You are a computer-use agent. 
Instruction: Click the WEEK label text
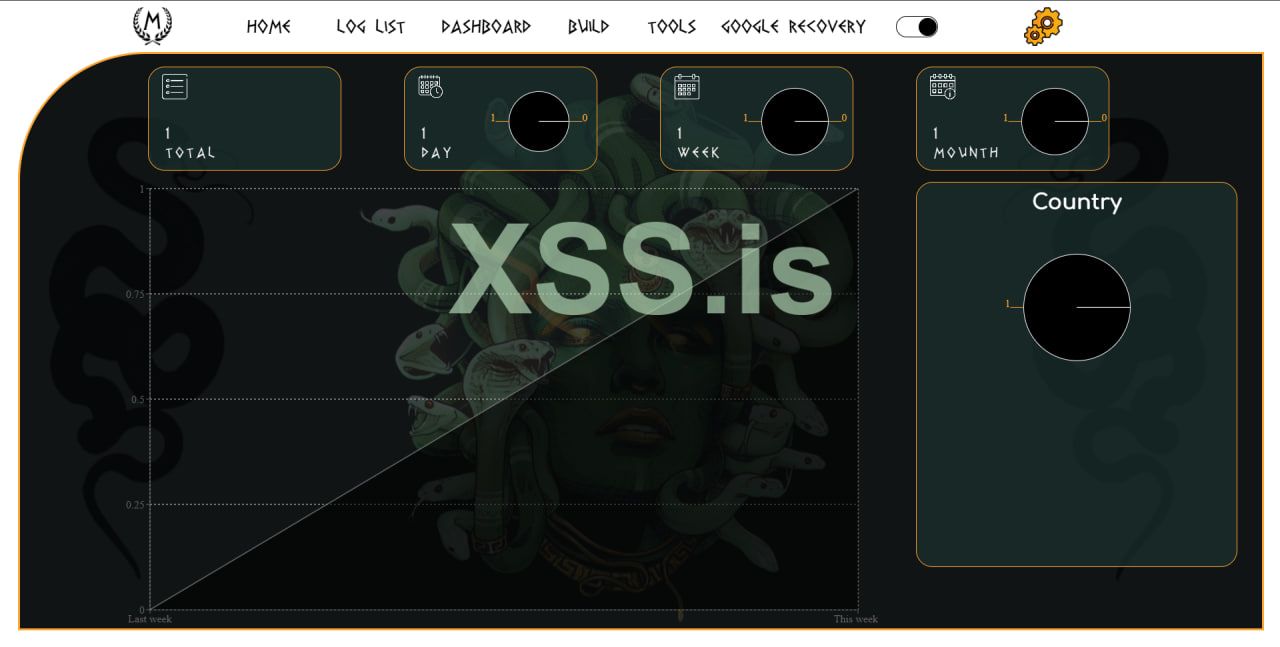[x=698, y=153]
